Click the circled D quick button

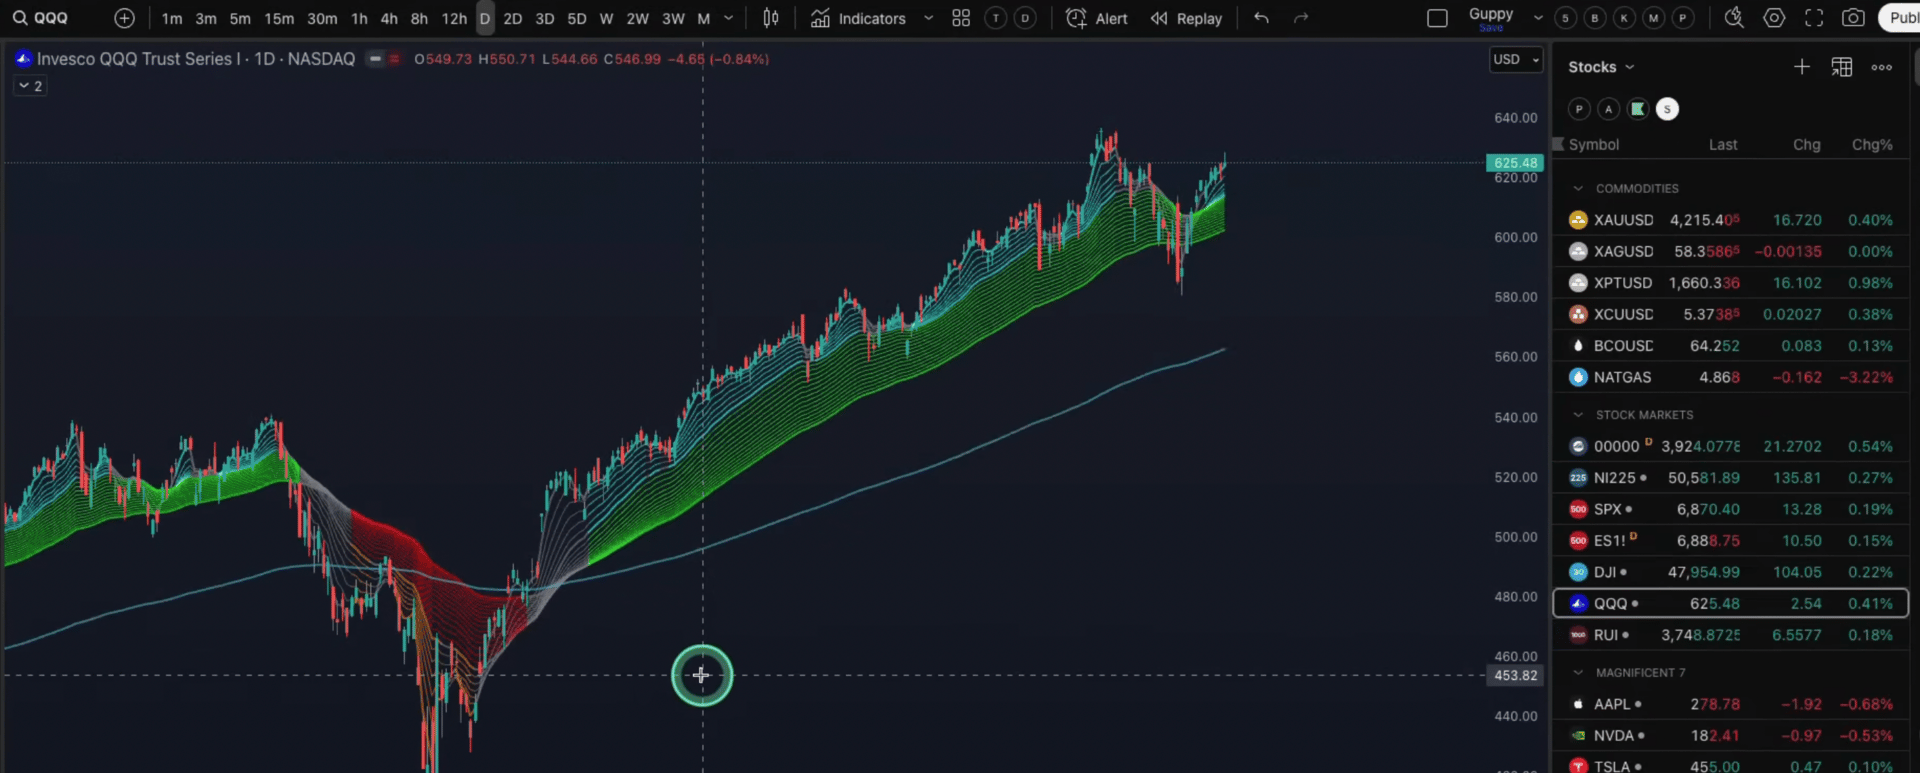tap(1025, 18)
